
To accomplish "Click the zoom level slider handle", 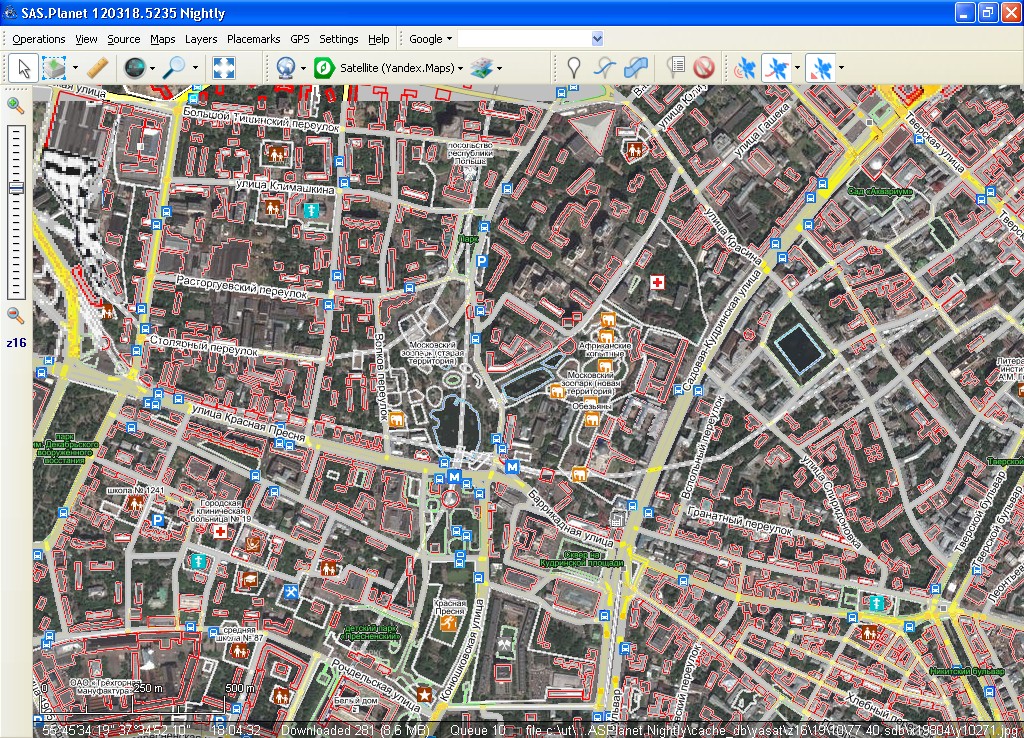I will pos(16,189).
